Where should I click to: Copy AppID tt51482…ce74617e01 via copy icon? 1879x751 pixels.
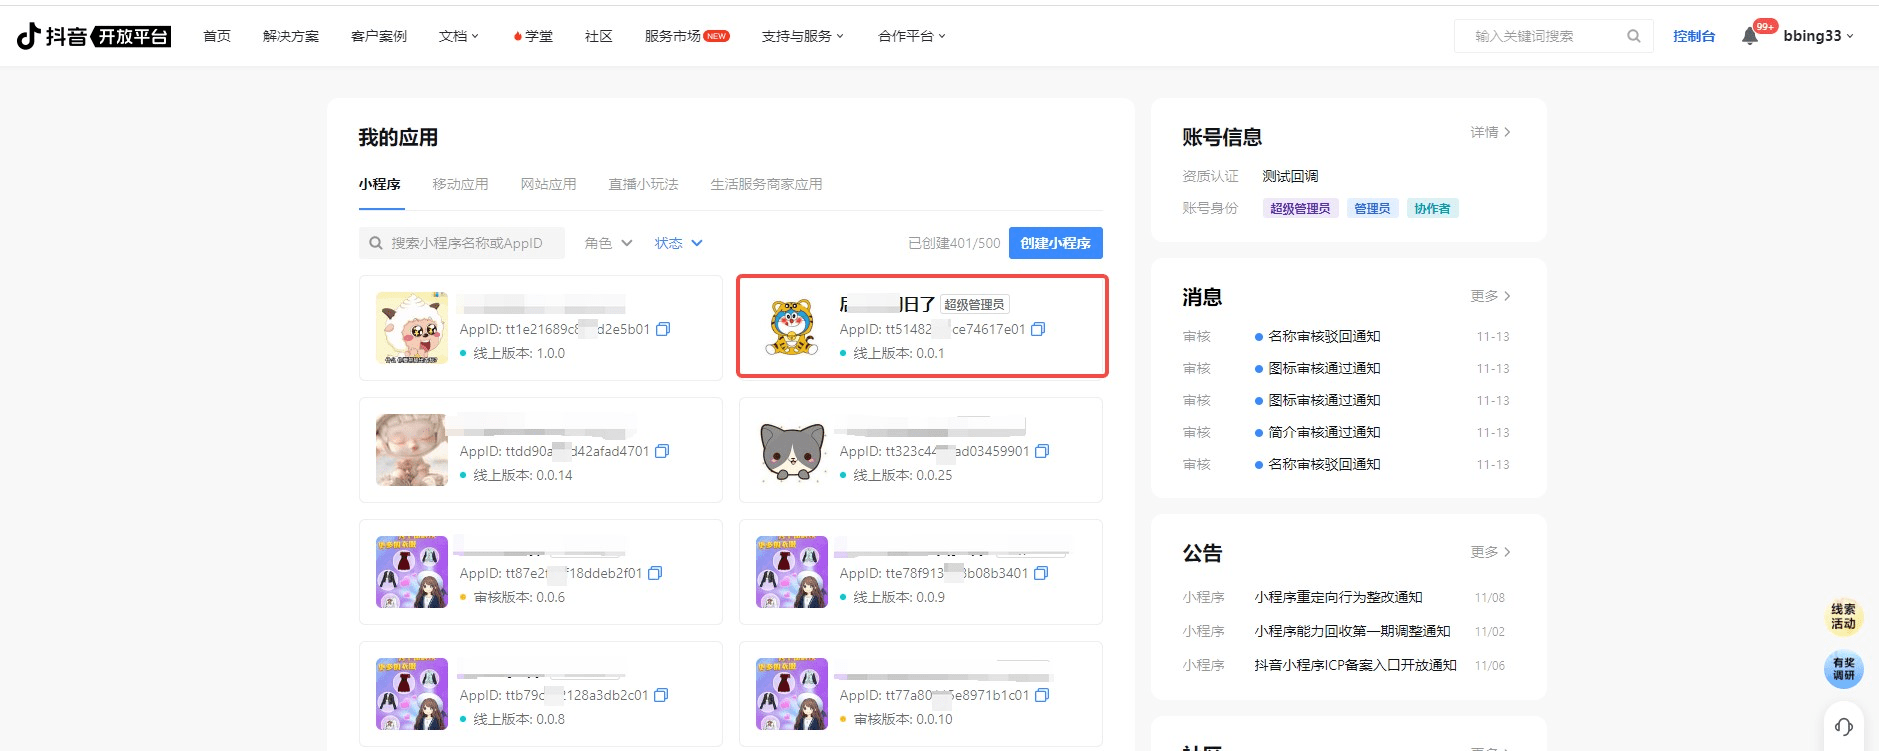(1038, 329)
